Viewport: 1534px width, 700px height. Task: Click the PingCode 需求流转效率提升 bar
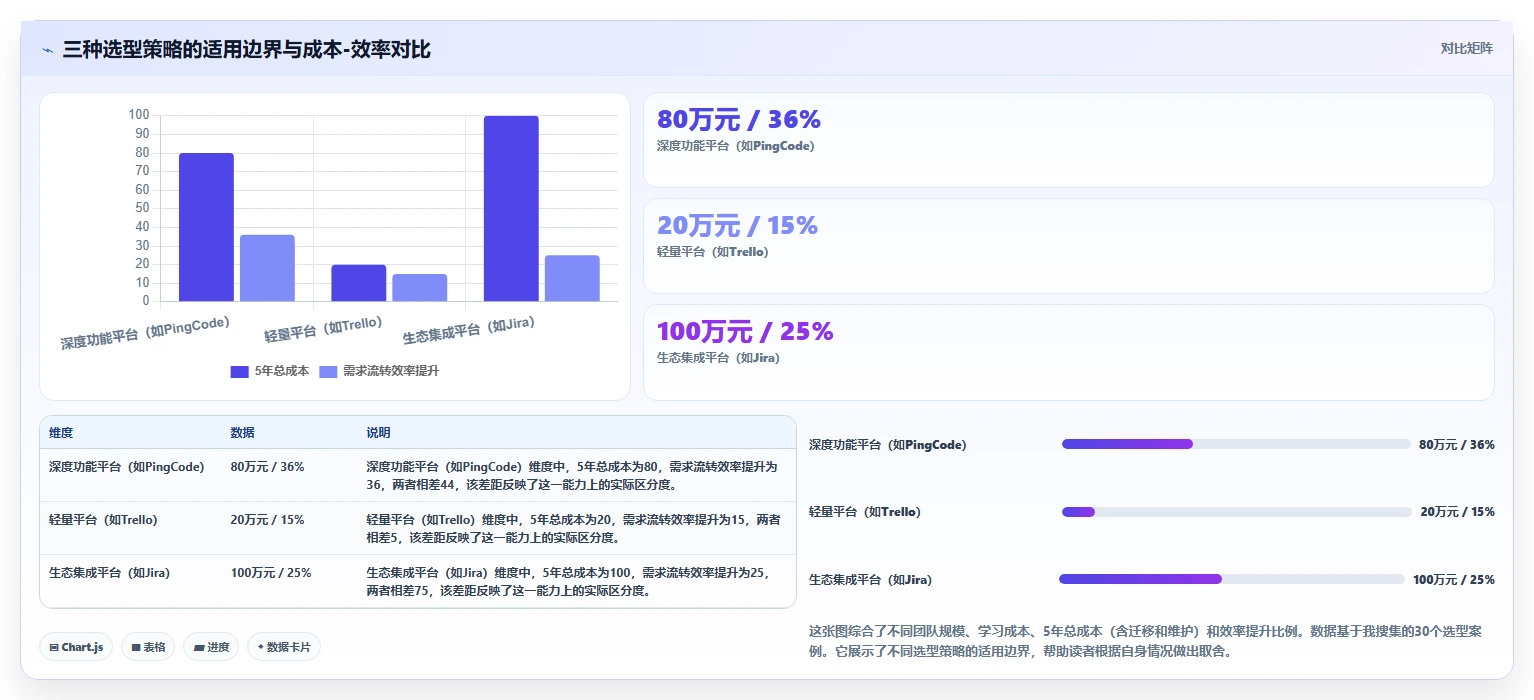coord(267,268)
